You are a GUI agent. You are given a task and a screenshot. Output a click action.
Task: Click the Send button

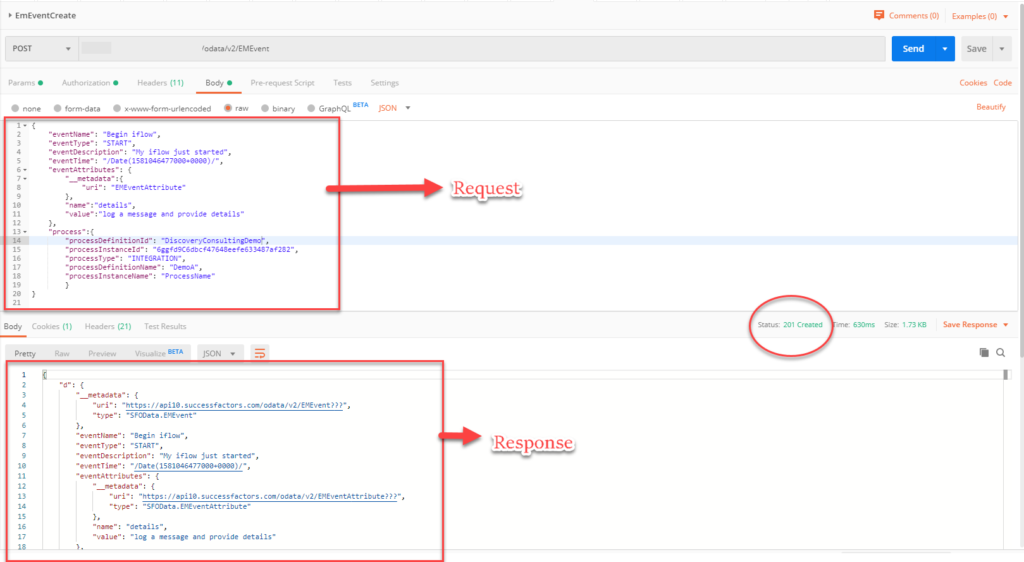pyautogui.click(x=913, y=49)
